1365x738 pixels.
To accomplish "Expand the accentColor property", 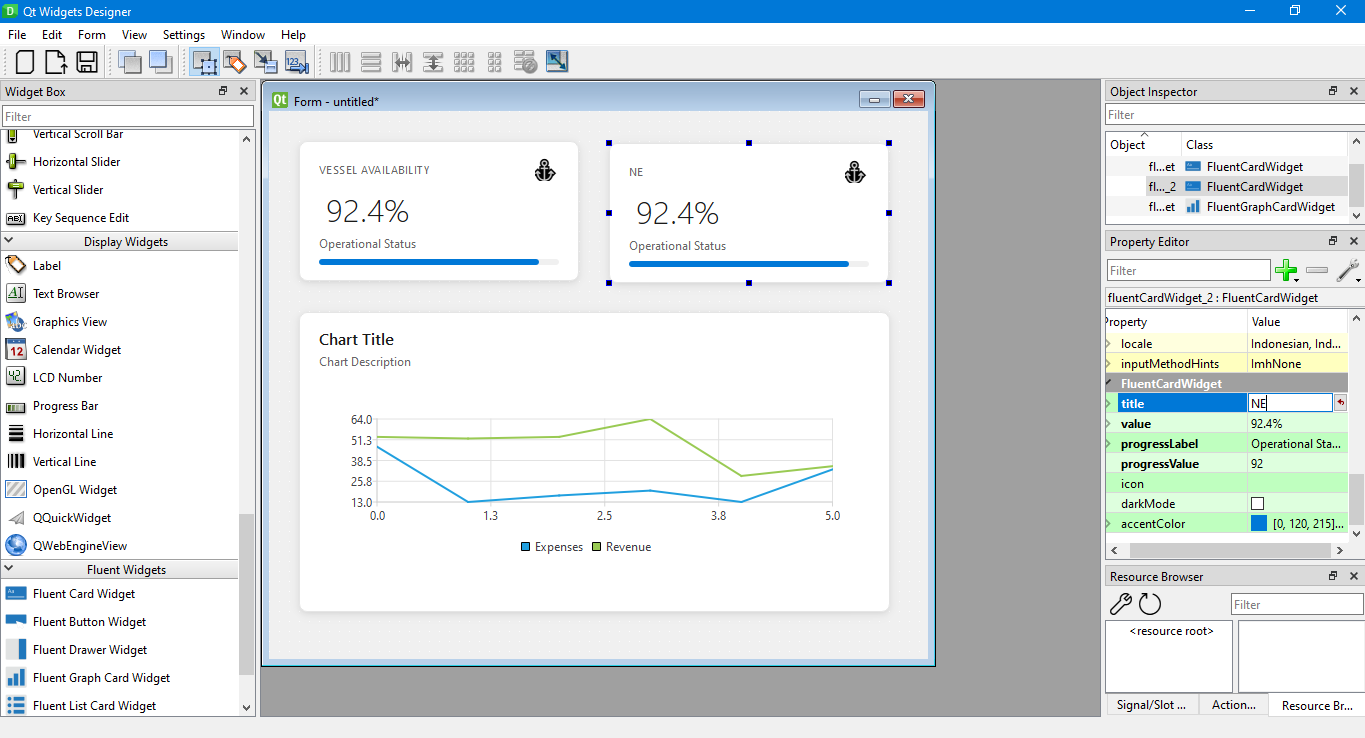I will (x=1108, y=523).
